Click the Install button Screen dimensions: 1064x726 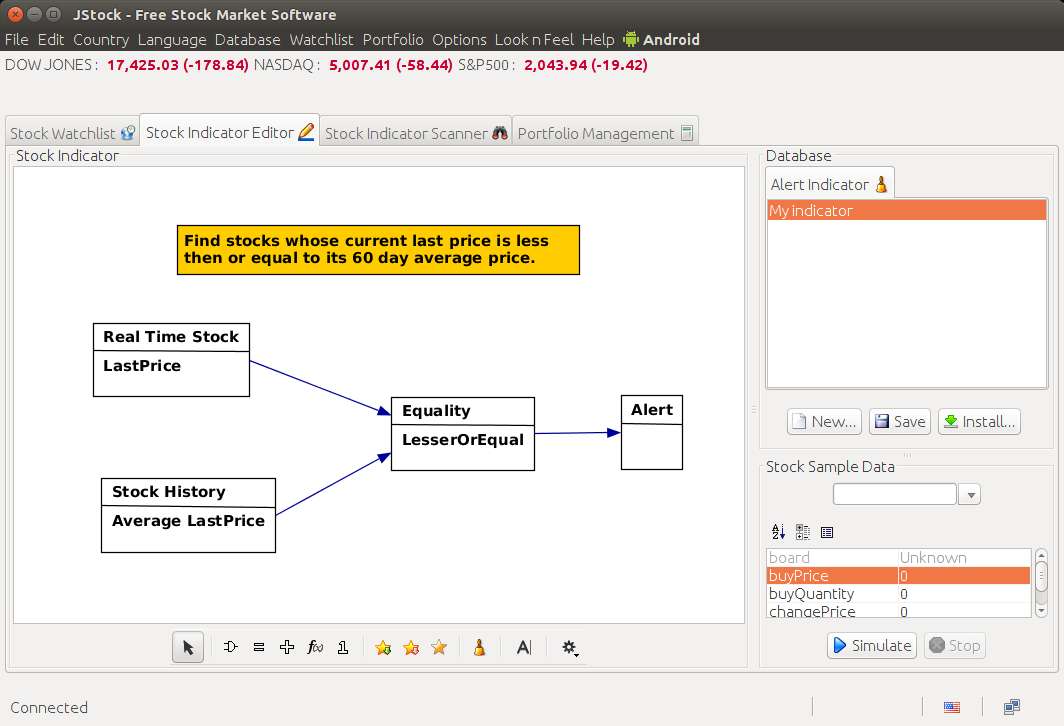pyautogui.click(x=979, y=421)
